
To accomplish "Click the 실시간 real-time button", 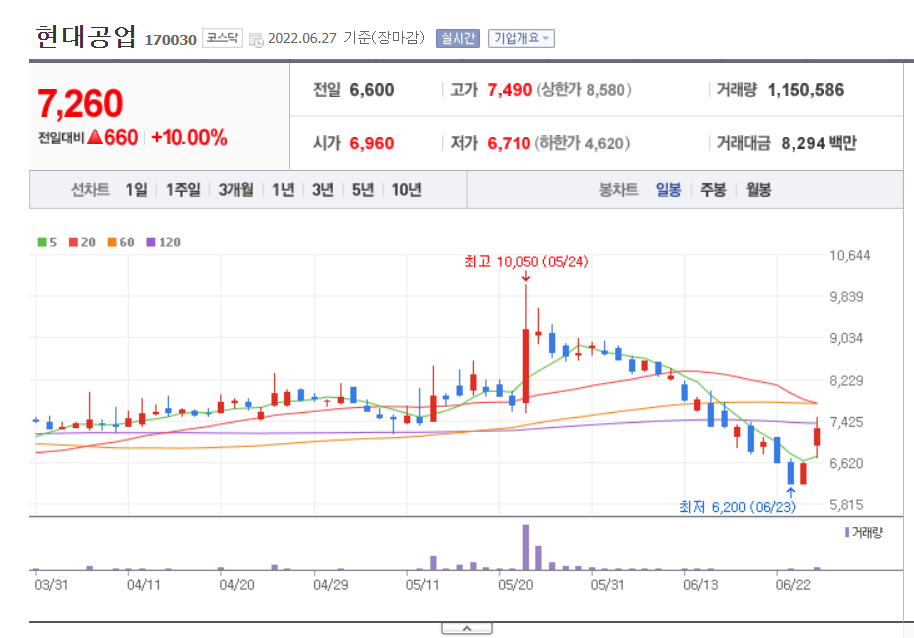I will pos(458,38).
